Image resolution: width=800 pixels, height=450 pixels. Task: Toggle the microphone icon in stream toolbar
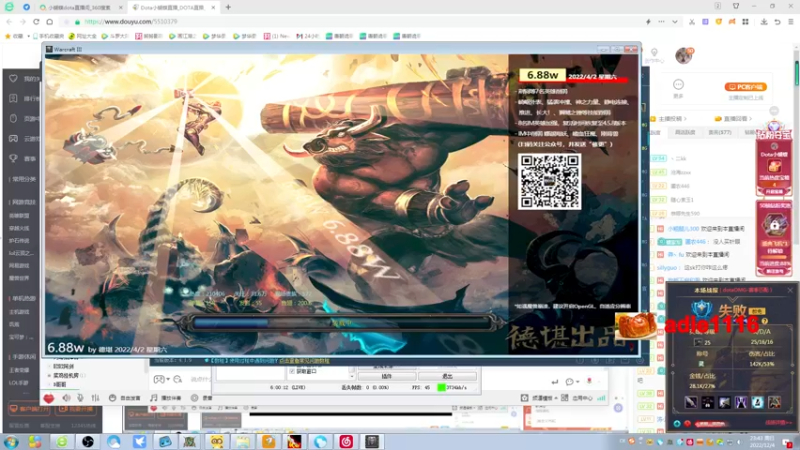[x=80, y=397]
